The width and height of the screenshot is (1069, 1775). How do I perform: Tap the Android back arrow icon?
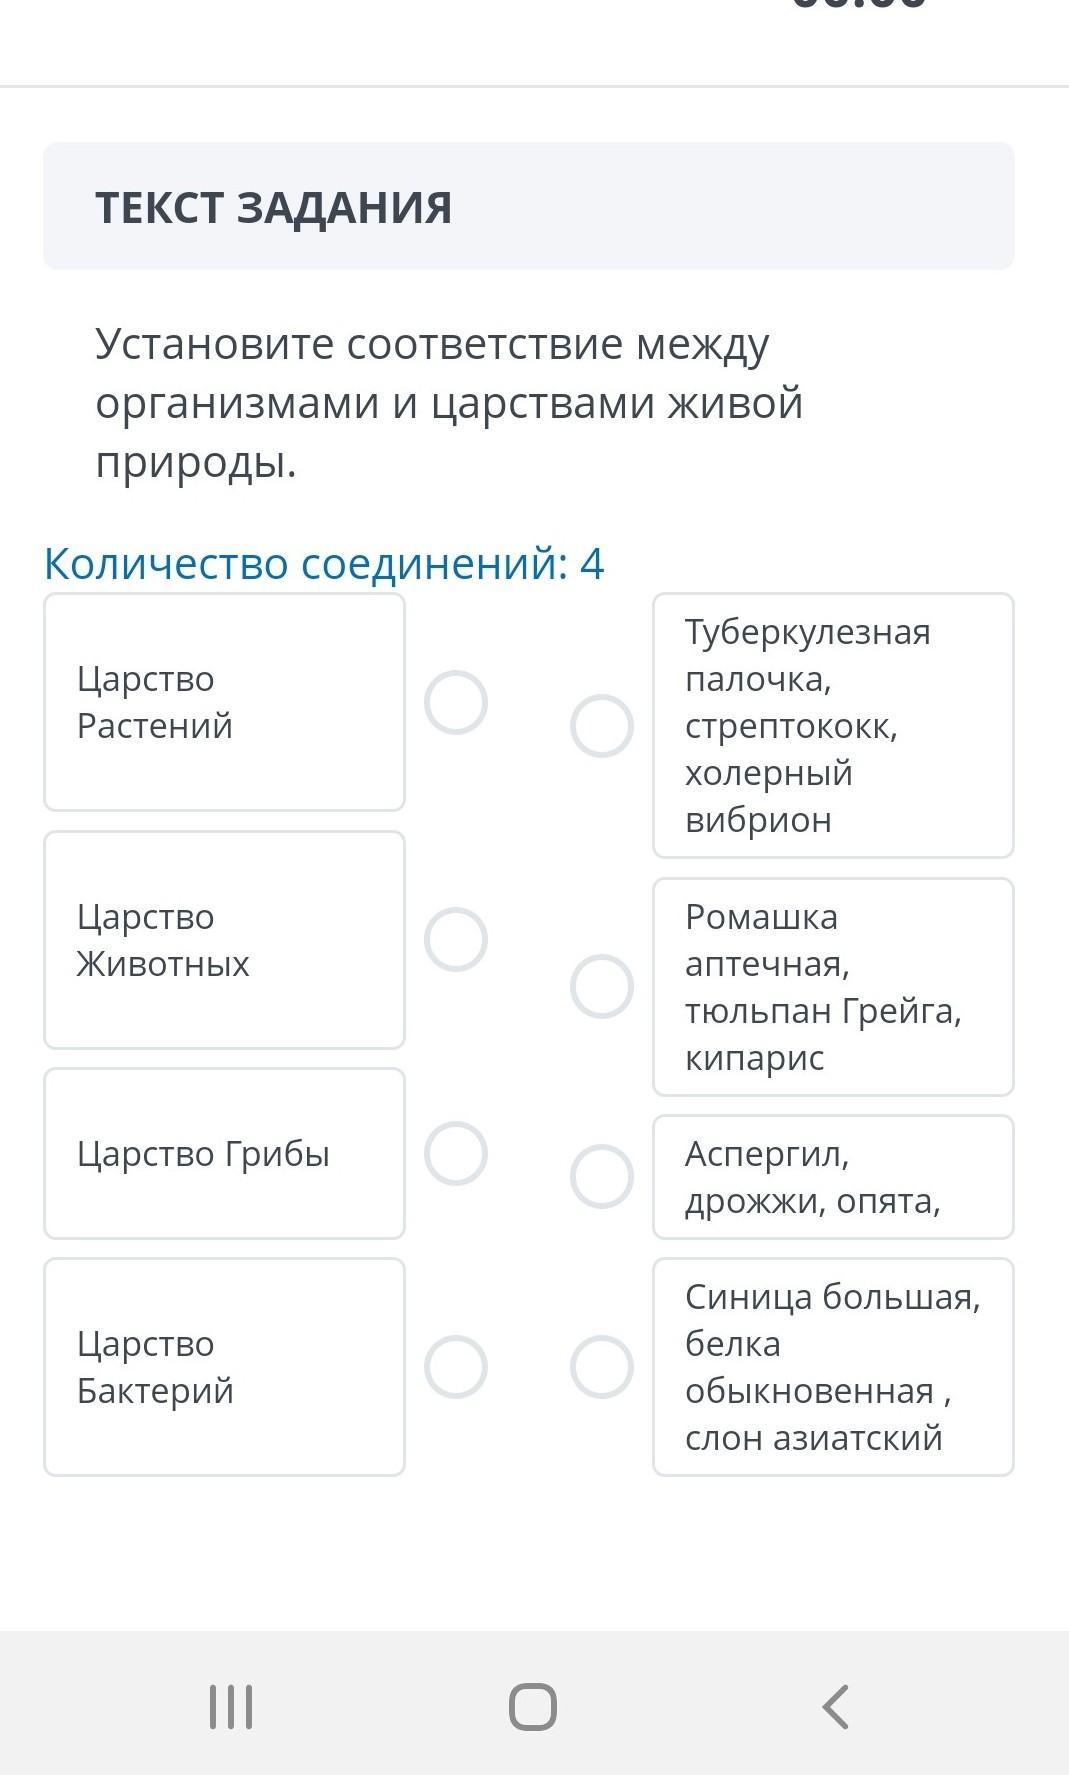coord(836,1706)
